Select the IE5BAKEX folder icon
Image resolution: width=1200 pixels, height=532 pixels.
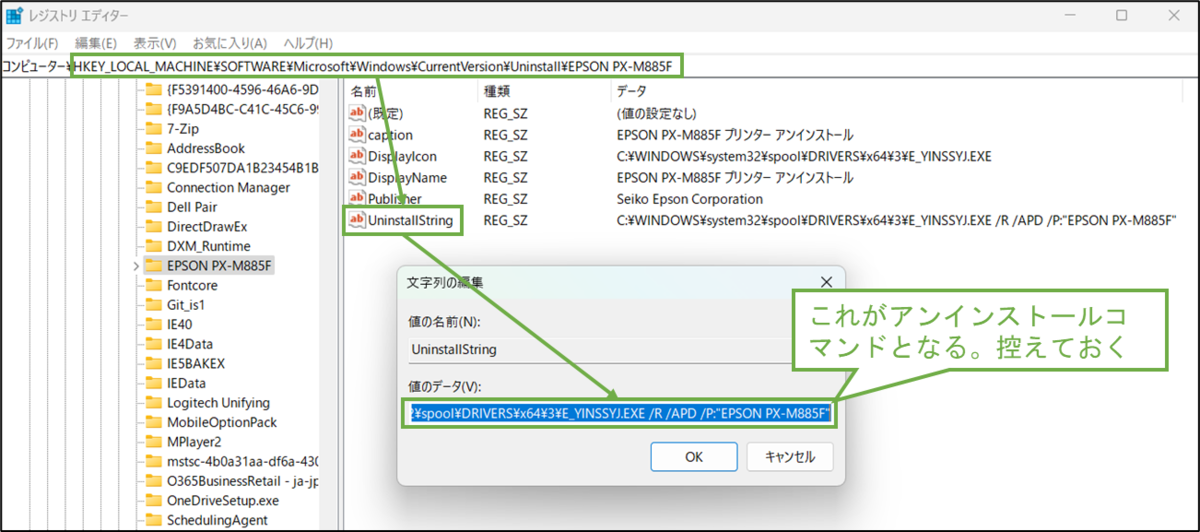point(153,363)
